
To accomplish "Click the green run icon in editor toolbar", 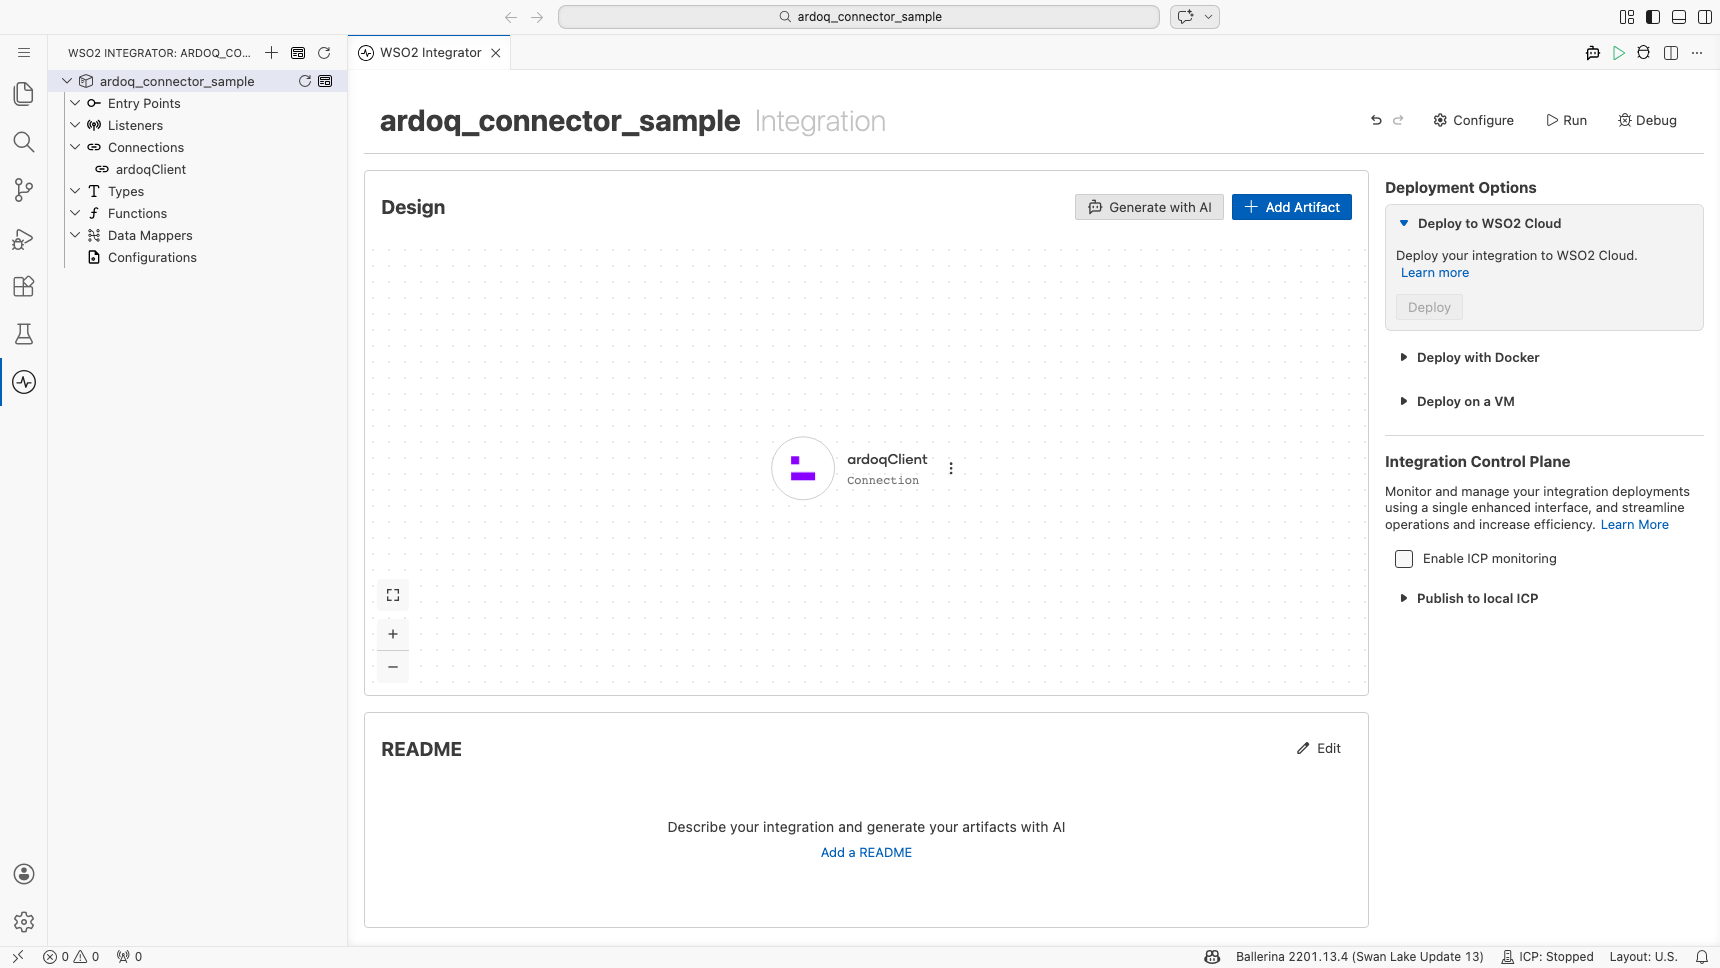I will [1619, 53].
